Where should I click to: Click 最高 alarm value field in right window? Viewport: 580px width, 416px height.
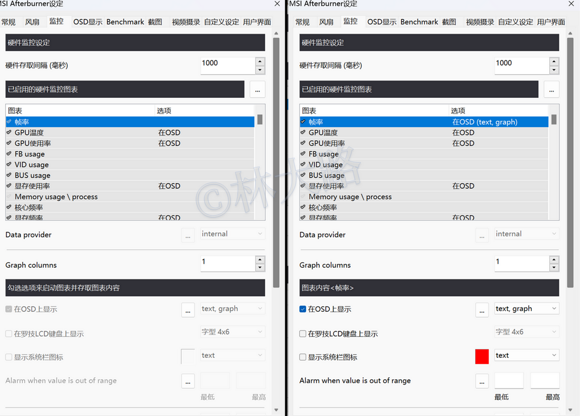(x=544, y=381)
